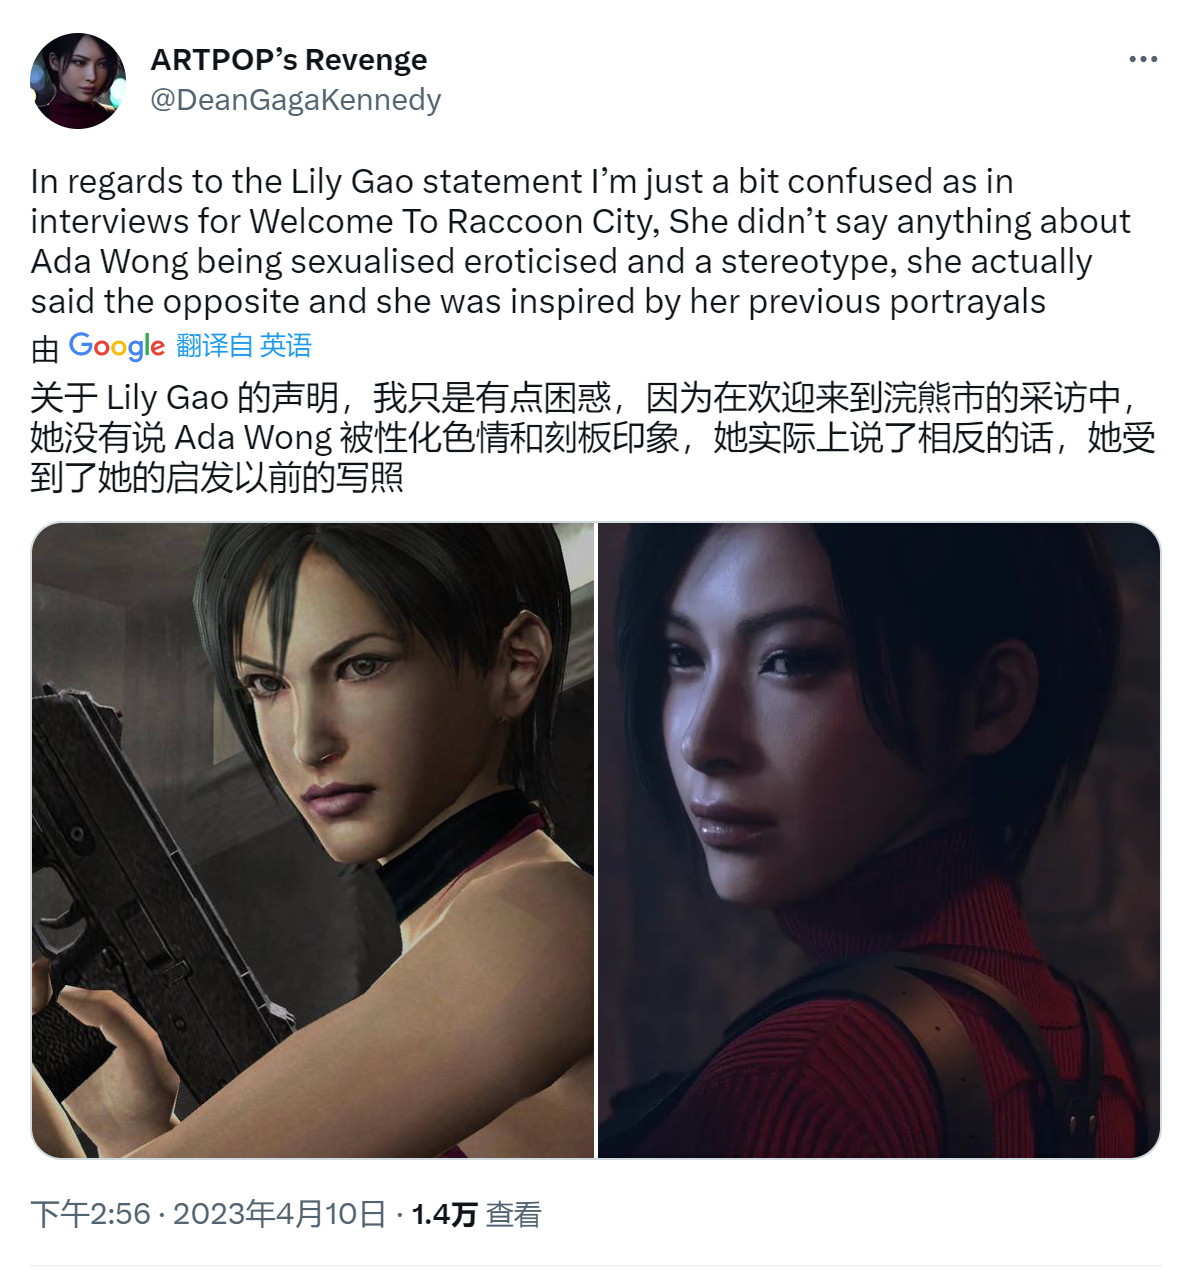Image resolution: width=1192 pixels, height=1272 pixels.
Task: Click the Google logo in translation line
Action: point(117,346)
